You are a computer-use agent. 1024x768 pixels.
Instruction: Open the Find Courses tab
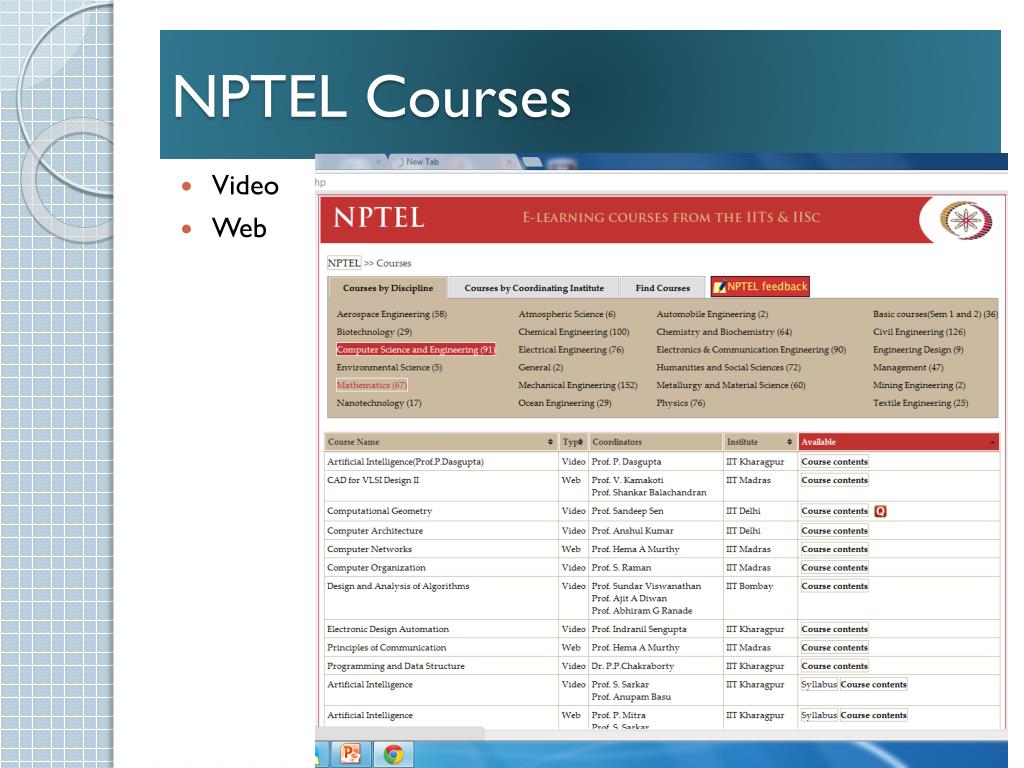coord(662,288)
